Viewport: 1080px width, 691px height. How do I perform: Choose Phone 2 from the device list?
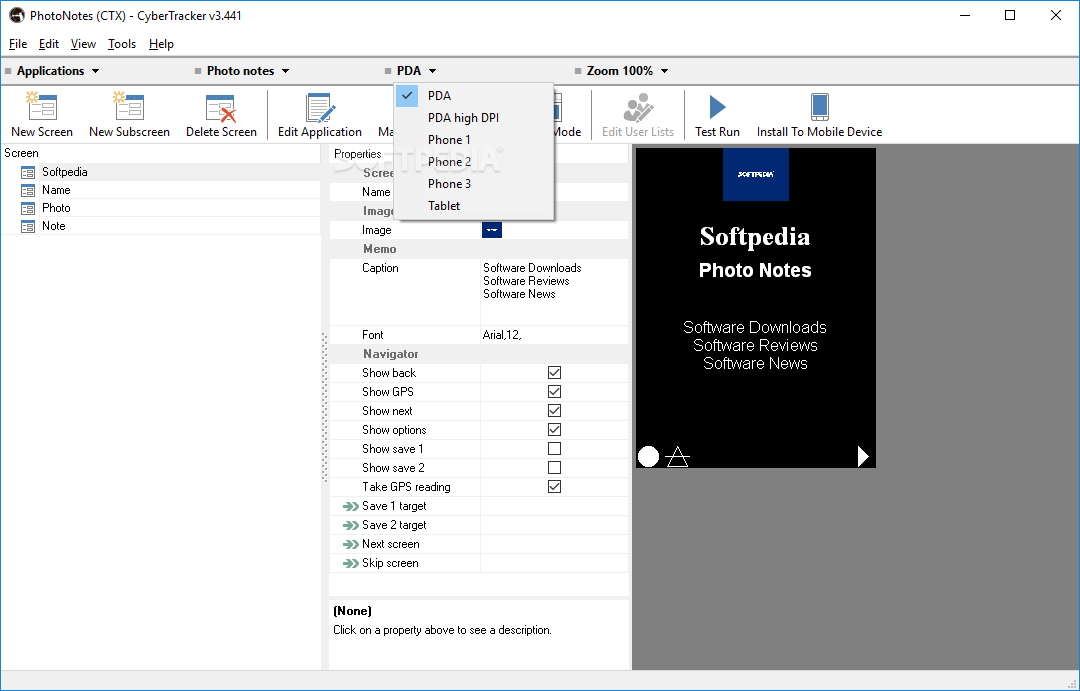pos(474,162)
